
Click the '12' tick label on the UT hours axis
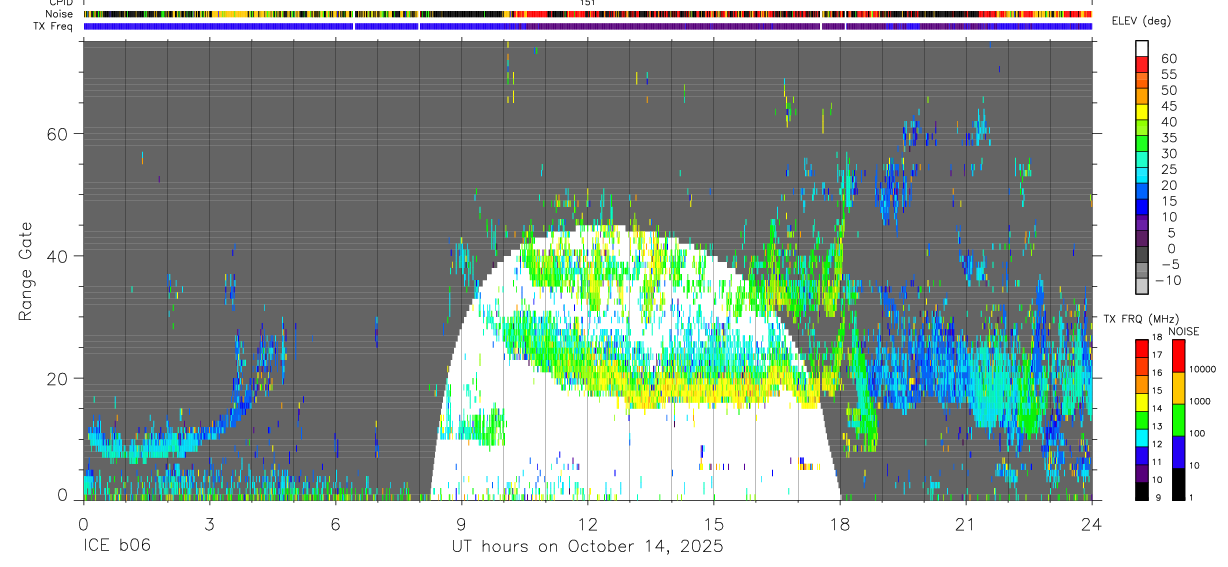coord(587,523)
